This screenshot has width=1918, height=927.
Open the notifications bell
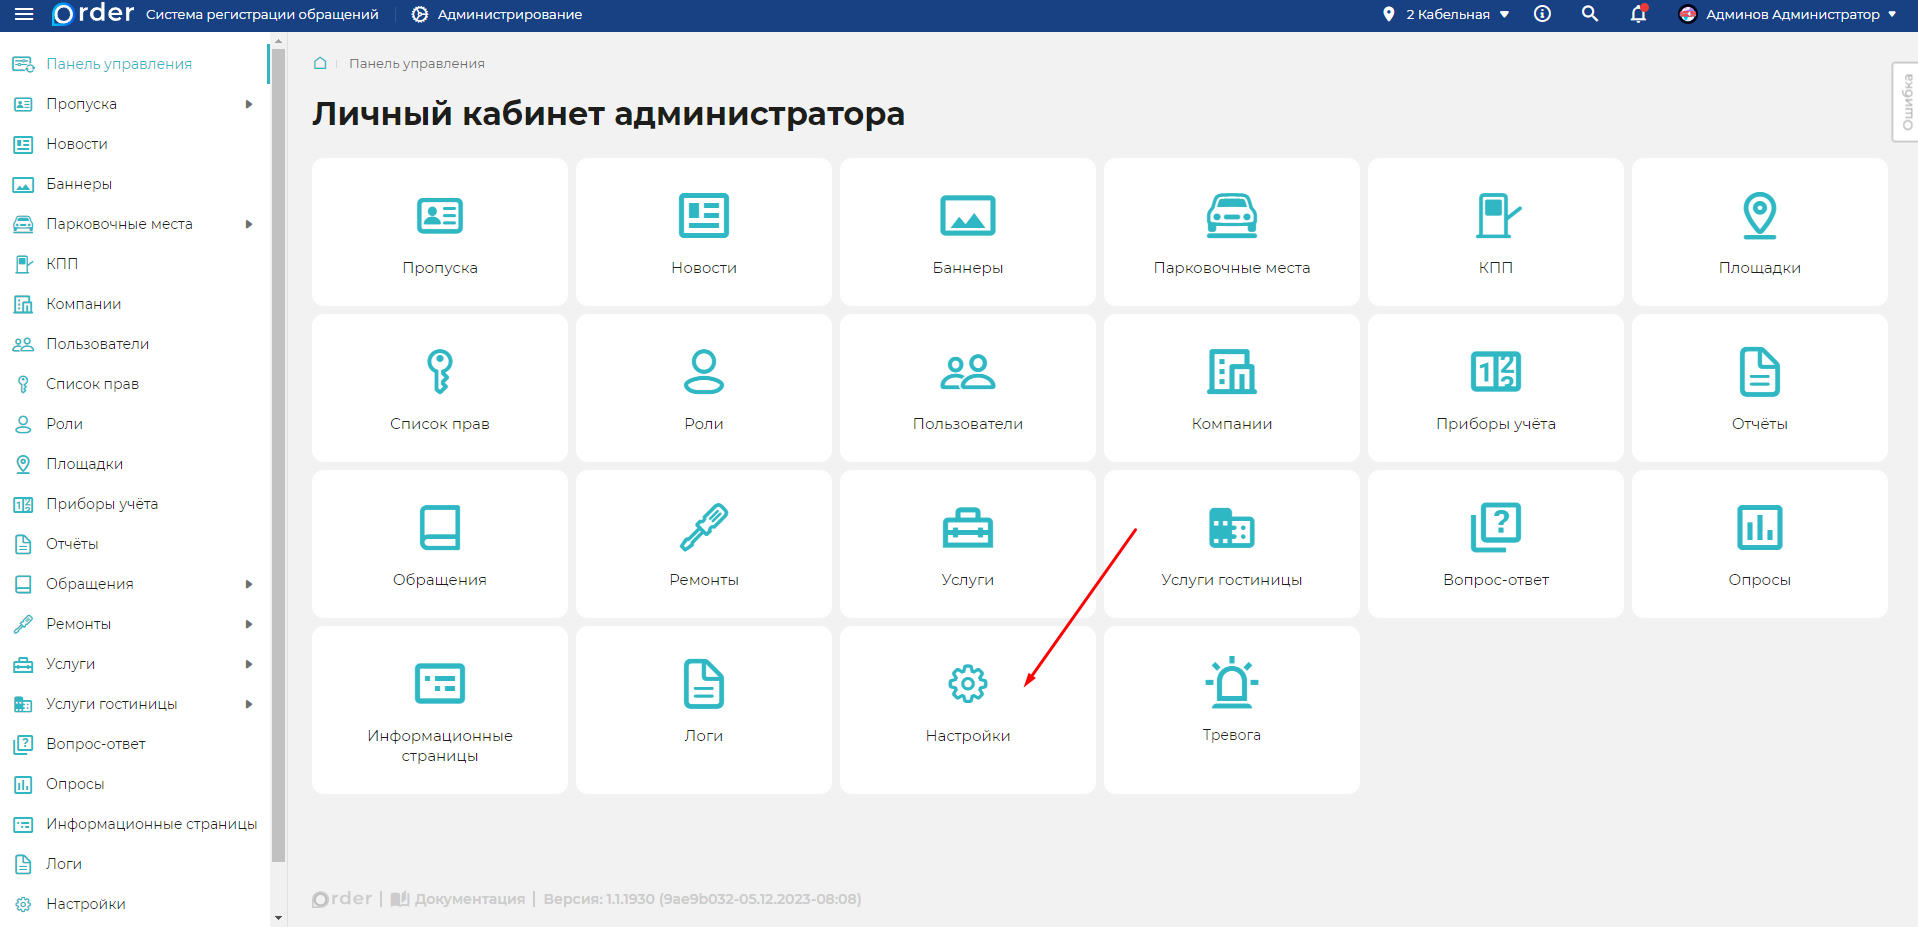coord(1638,15)
